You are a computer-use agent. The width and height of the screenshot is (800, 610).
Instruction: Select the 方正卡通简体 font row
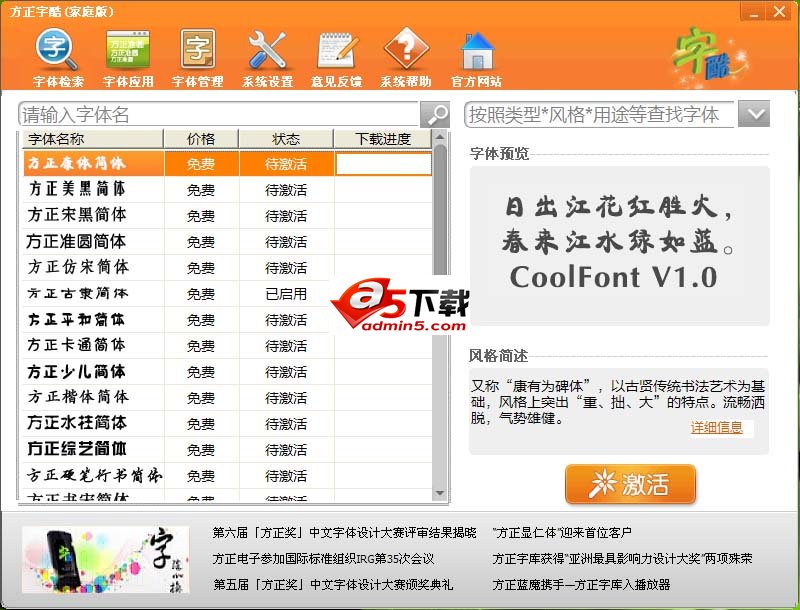pyautogui.click(x=228, y=346)
